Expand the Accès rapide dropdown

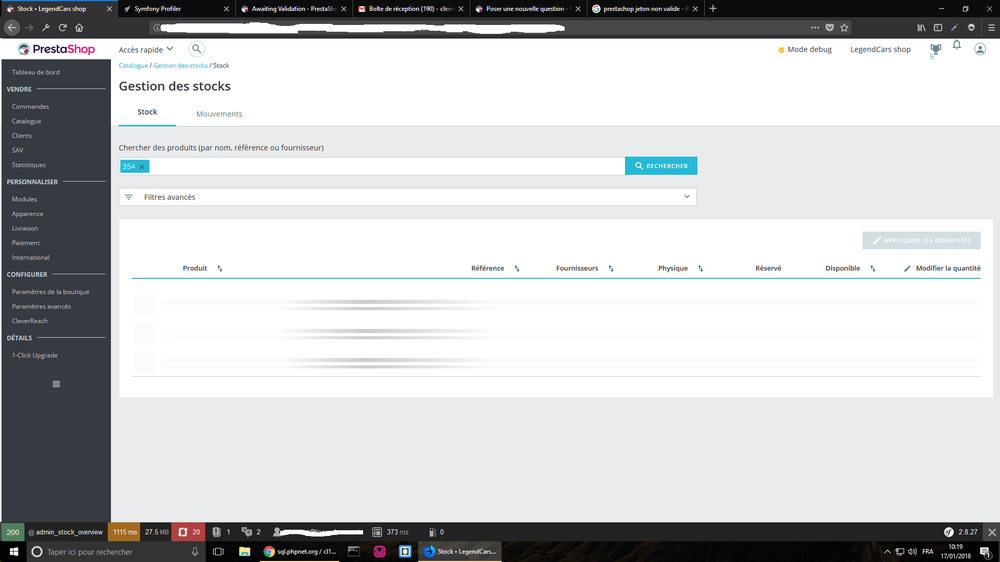[x=146, y=50]
